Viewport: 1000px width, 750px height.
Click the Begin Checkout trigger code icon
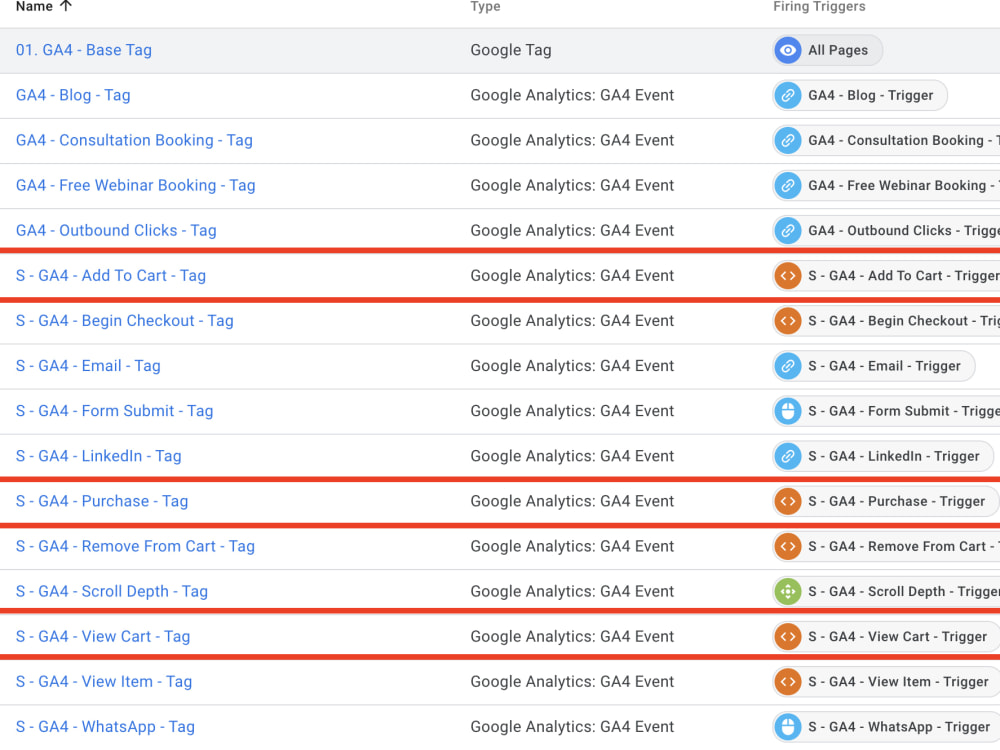tap(788, 321)
